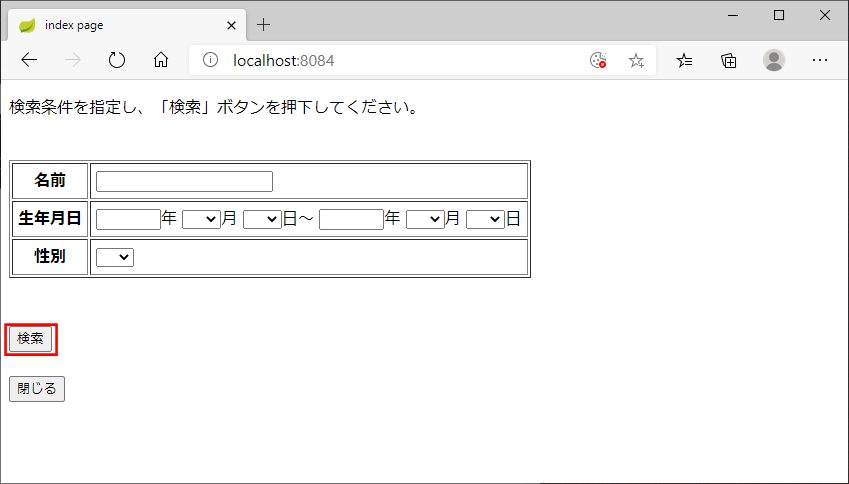Expand the start day dropdown
Viewport: 849px width, 484px height.
pos(262,219)
